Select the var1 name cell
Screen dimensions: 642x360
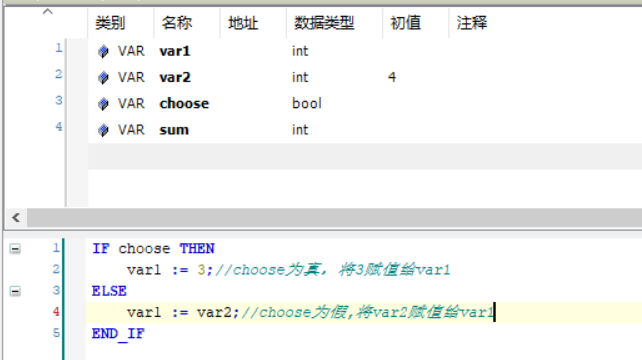click(x=175, y=51)
